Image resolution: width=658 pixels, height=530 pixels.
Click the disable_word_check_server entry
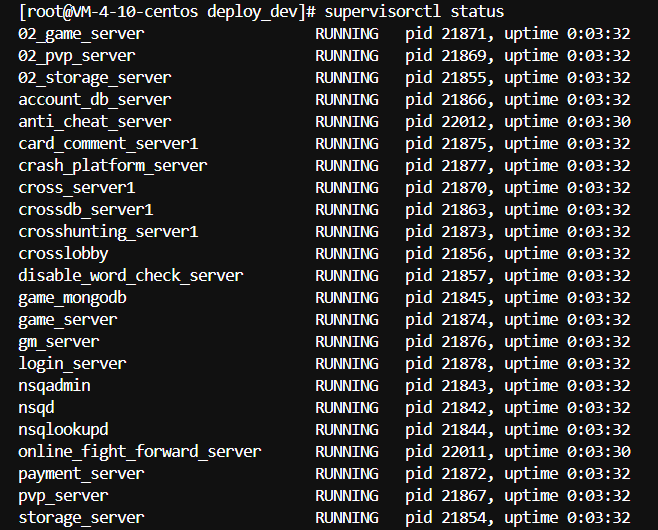[130, 275]
